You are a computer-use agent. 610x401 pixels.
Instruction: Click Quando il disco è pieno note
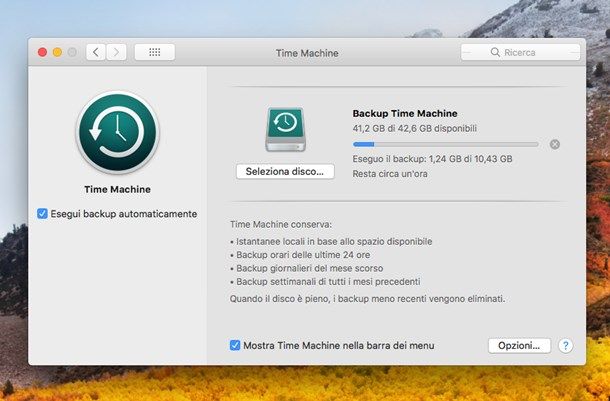[368, 299]
